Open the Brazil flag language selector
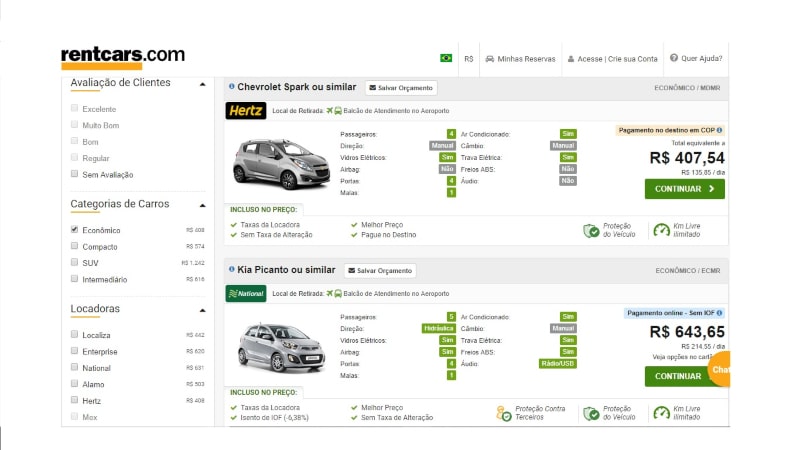 pos(446,58)
